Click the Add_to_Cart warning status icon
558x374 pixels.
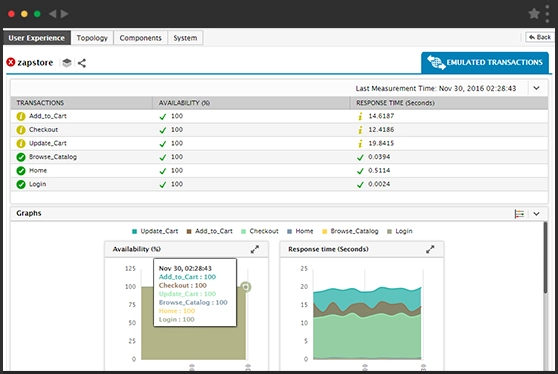pyautogui.click(x=21, y=116)
